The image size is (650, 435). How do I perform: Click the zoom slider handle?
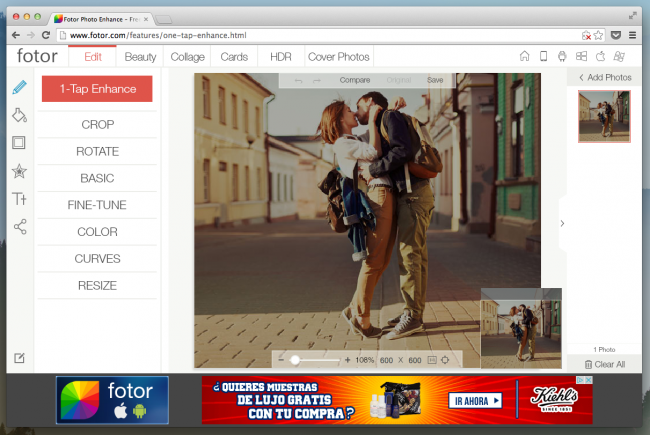(295, 360)
